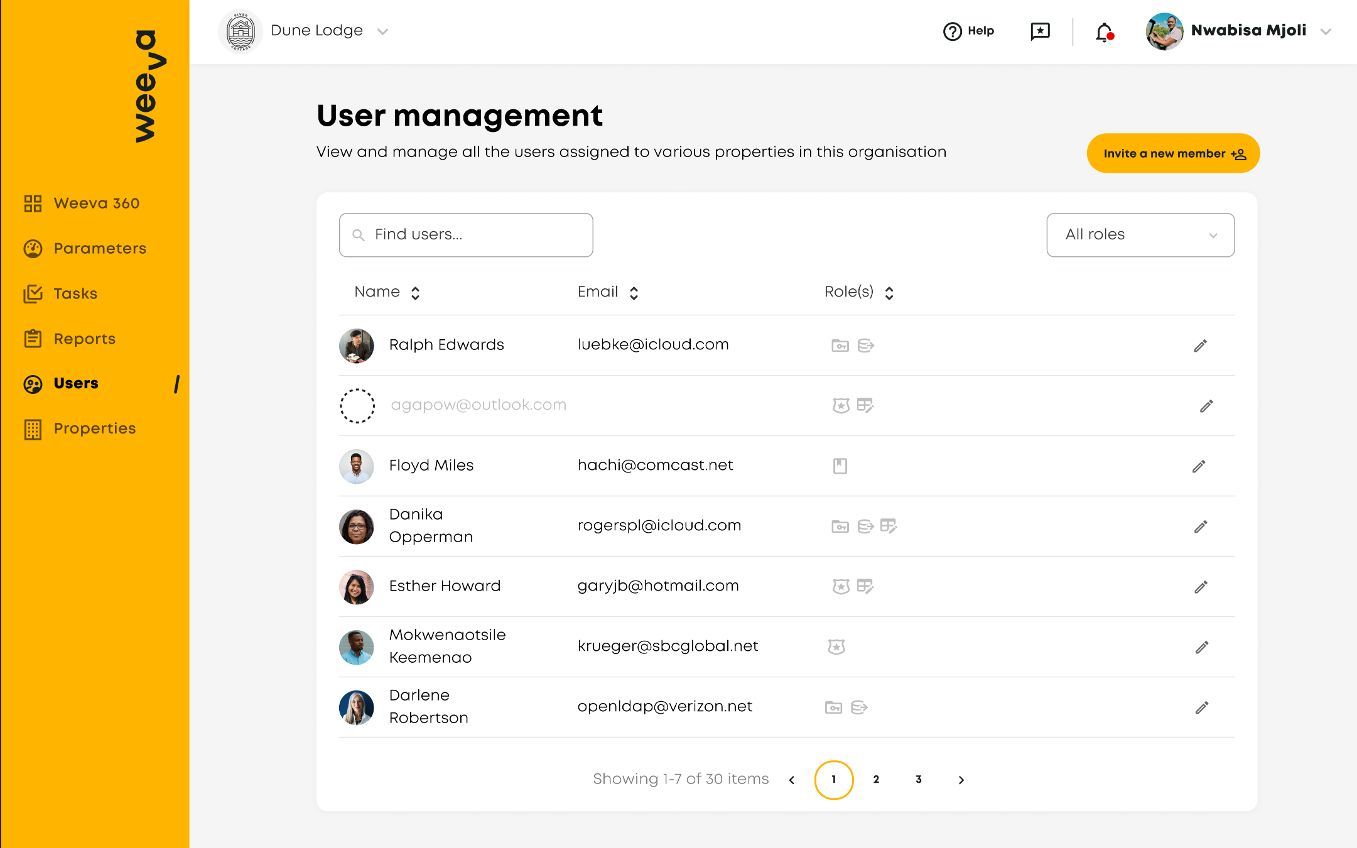Screen dimensions: 1357x848
Task: Edit the Floyd Miles user row
Action: point(1199,466)
